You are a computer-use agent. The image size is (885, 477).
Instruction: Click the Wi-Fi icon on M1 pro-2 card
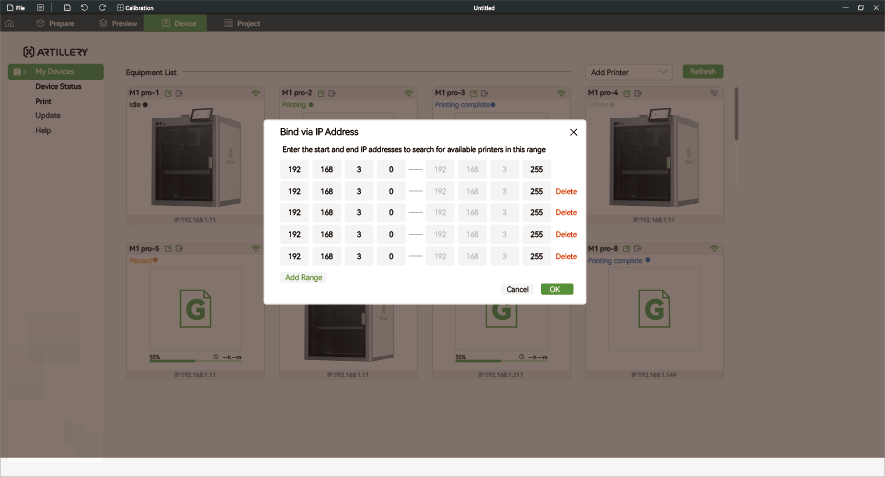coord(409,93)
